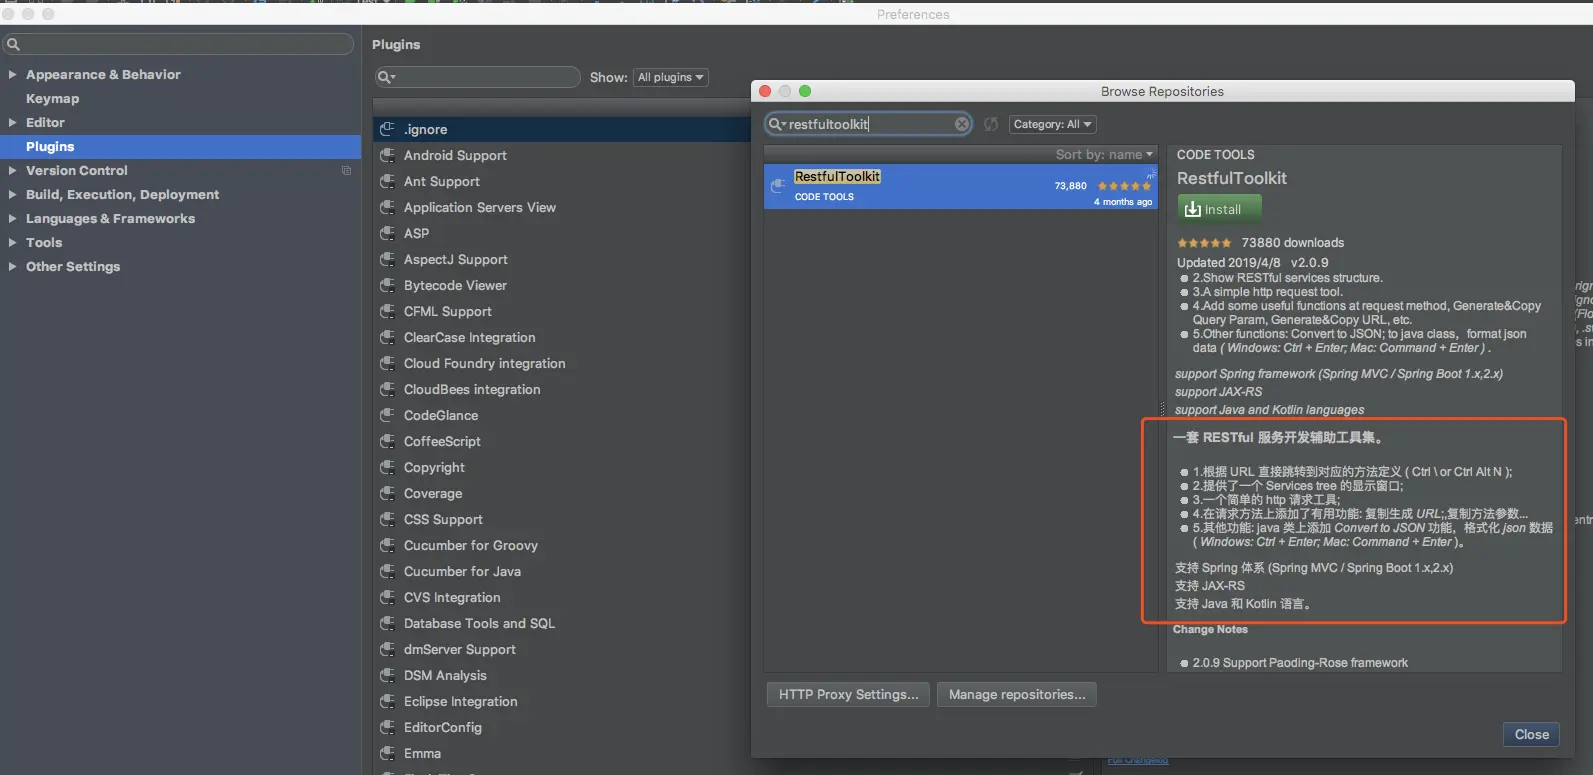This screenshot has width=1593, height=775.
Task: Select the RestfulToolkit search result row
Action: (x=960, y=186)
